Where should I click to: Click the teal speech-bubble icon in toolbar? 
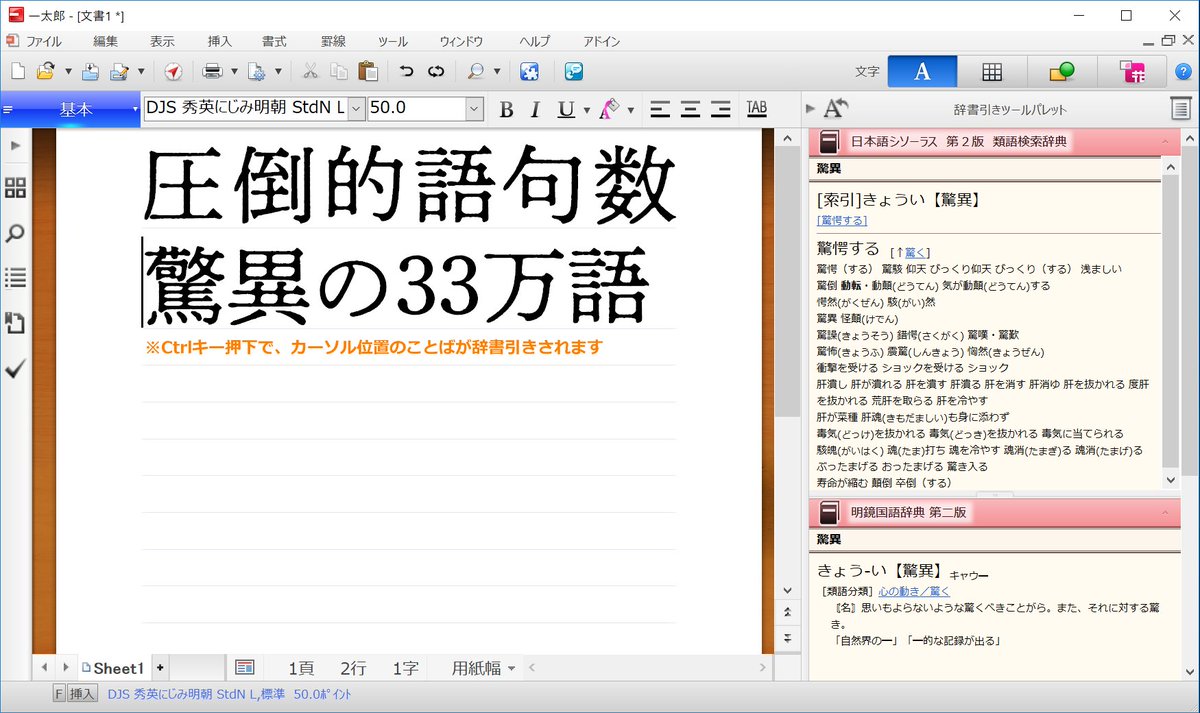click(573, 71)
